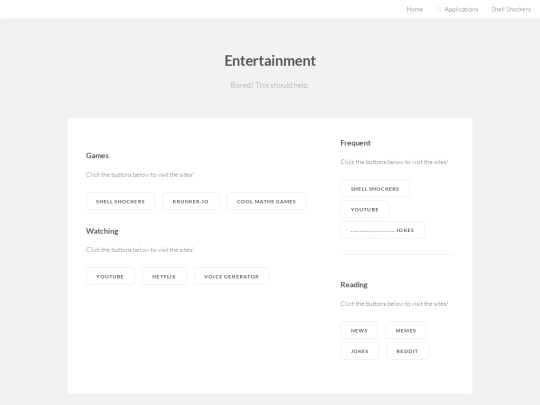Open the Applications menu in the navigation bar
Image resolution: width=540 pixels, height=405 pixels.
coord(461,9)
